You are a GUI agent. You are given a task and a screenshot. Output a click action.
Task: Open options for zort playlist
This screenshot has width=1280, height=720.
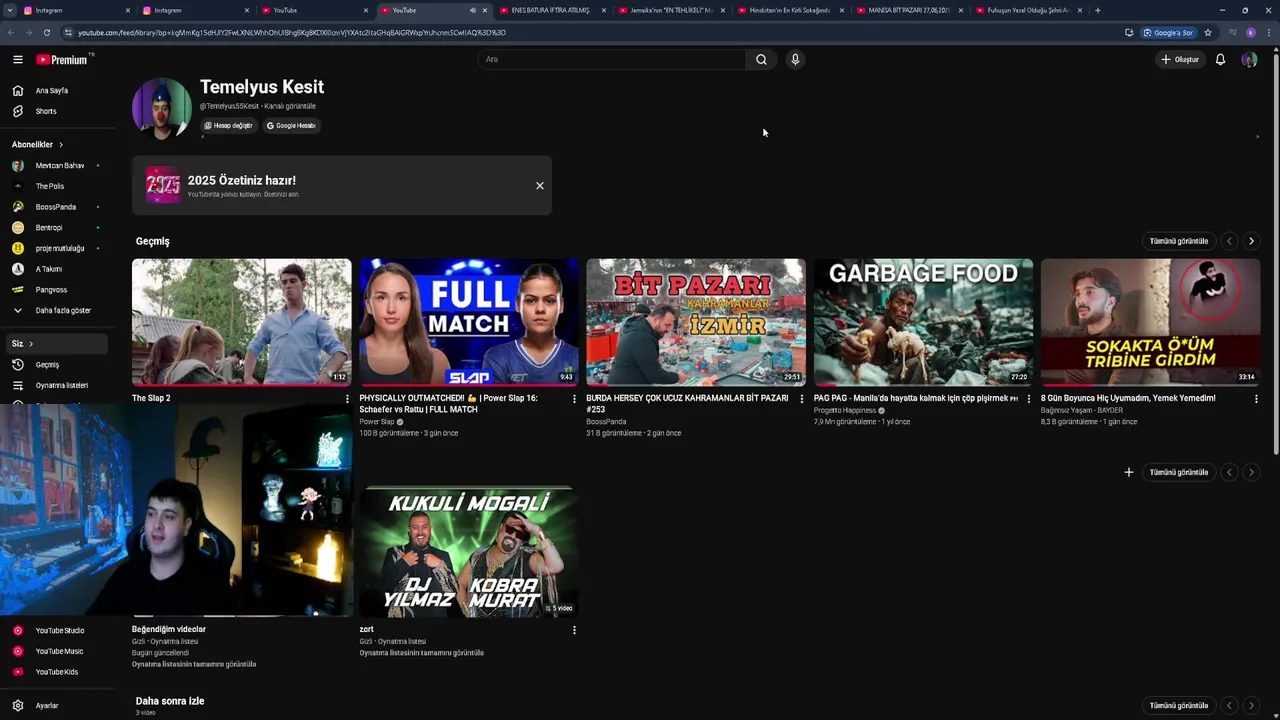(x=574, y=630)
